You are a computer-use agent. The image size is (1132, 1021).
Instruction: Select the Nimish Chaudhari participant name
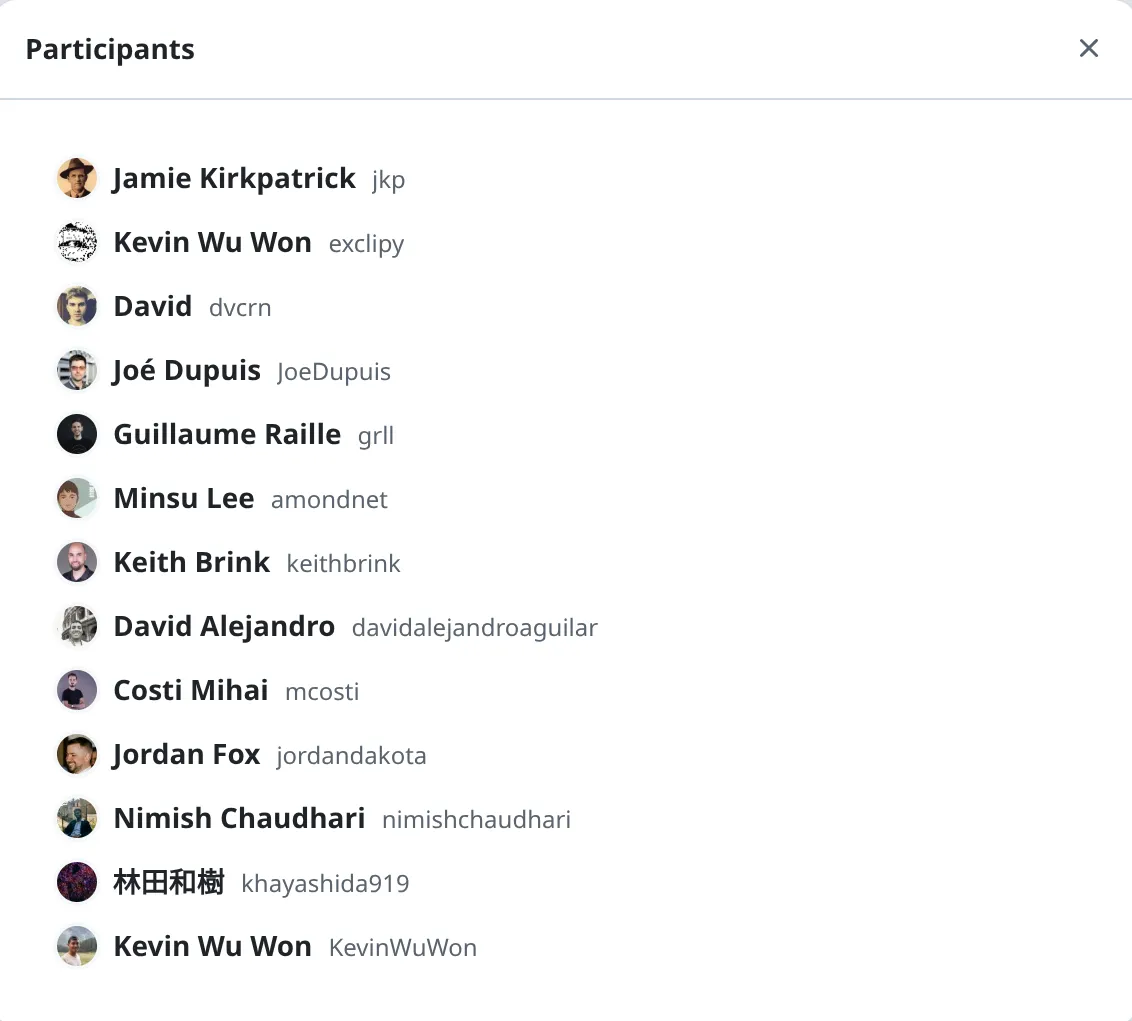point(239,818)
